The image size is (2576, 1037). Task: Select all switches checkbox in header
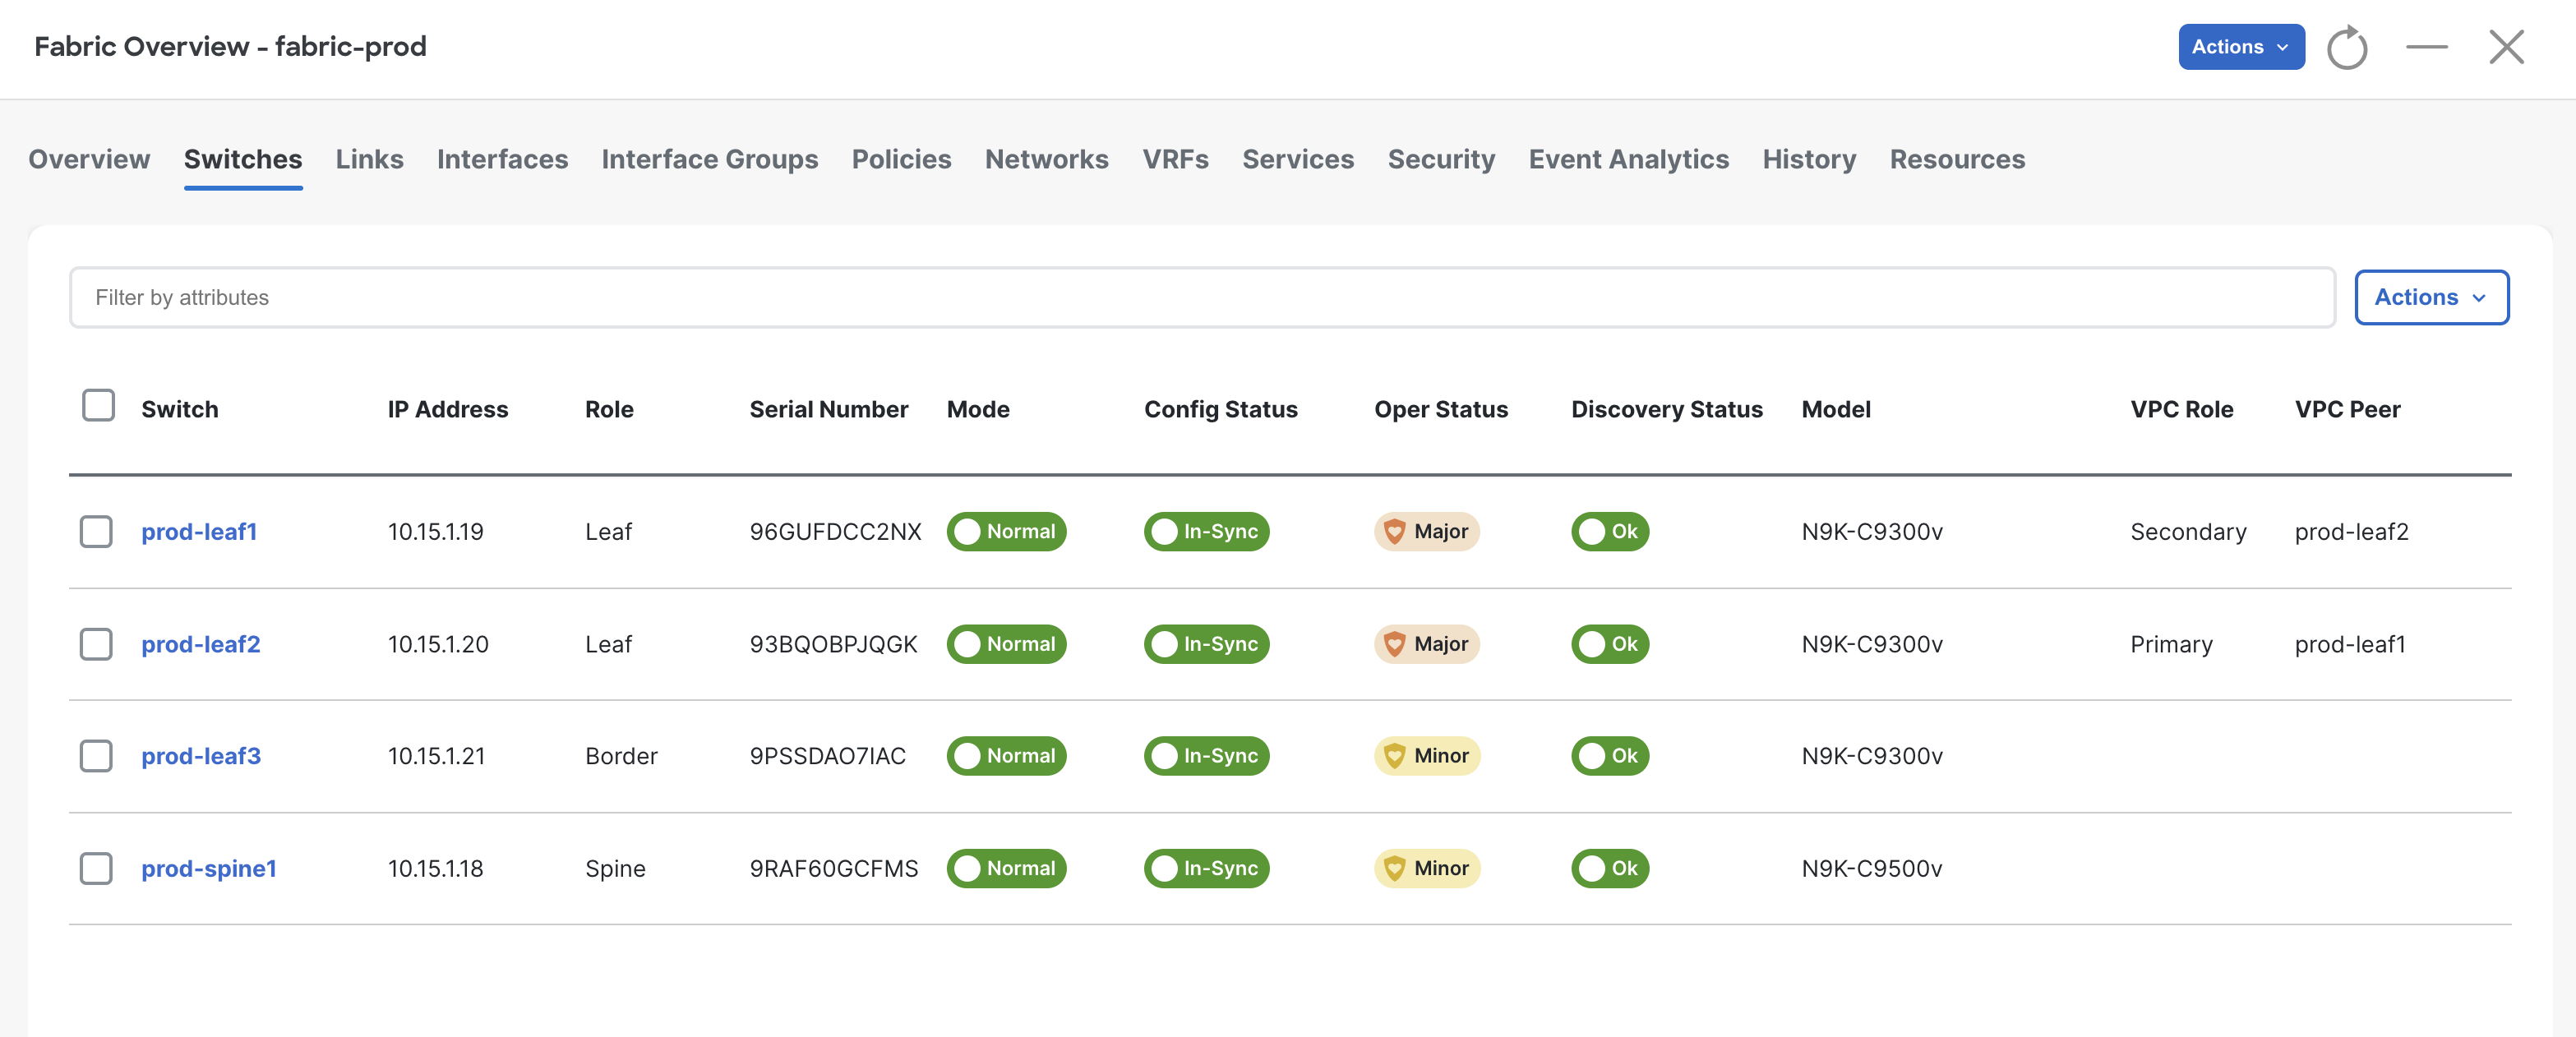(x=98, y=406)
